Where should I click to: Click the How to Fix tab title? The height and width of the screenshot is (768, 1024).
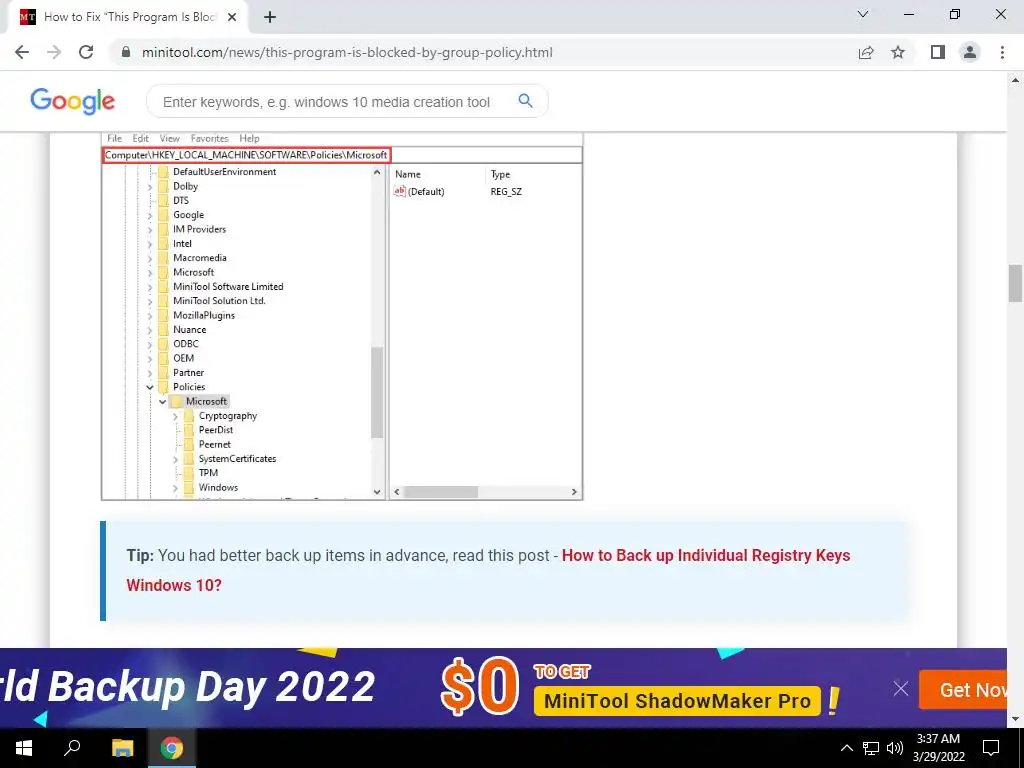point(129,17)
